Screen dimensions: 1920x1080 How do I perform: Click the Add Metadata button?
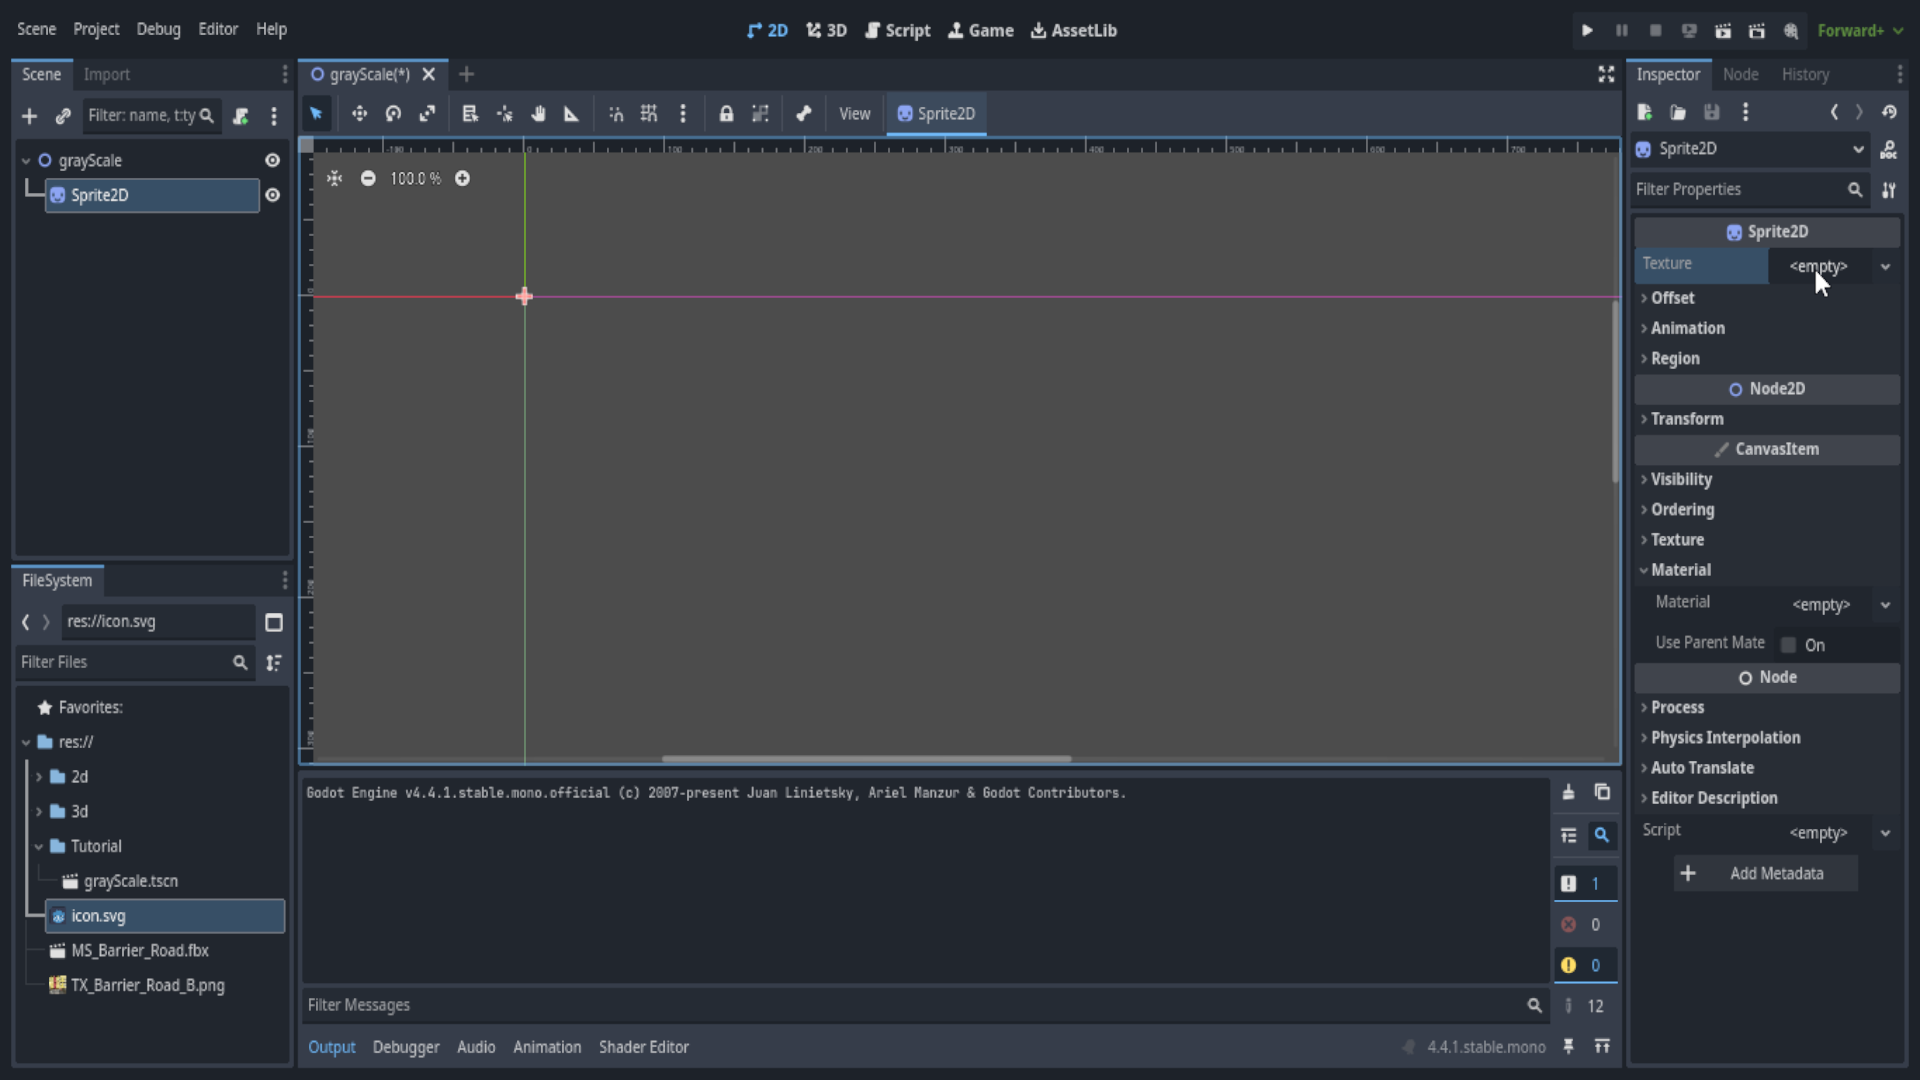(1765, 873)
